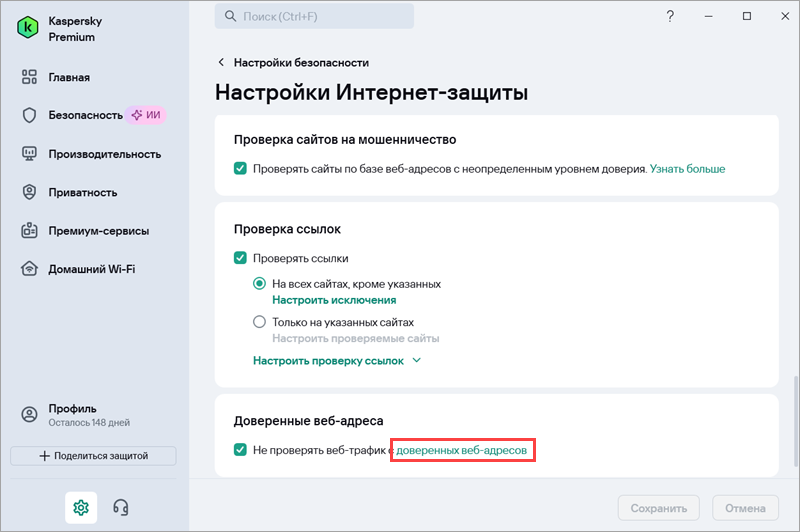
Task: Click the Приватность icon in sidebar
Action: tap(29, 192)
